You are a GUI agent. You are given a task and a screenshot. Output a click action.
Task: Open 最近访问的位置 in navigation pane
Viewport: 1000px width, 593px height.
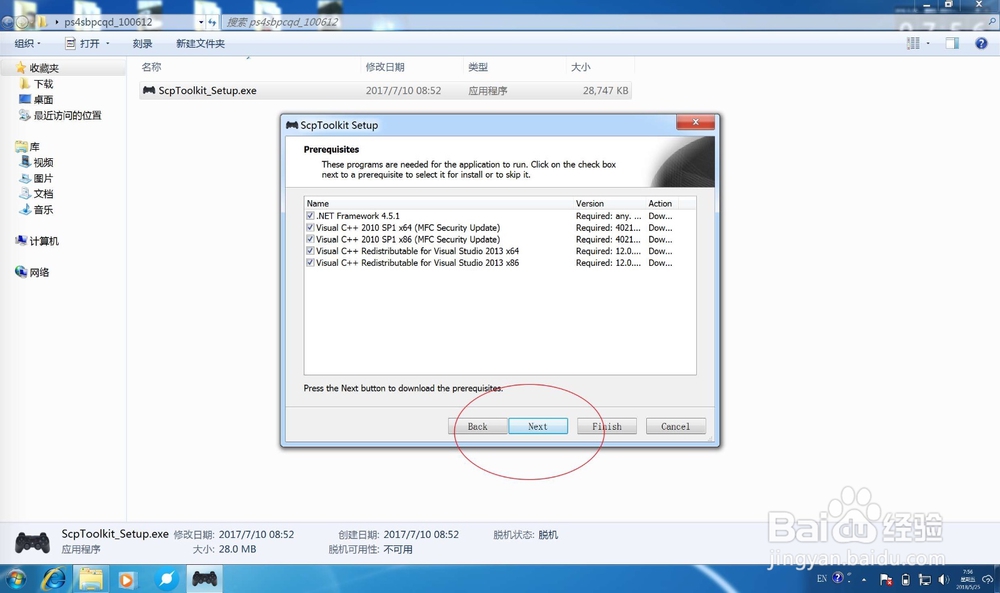tap(67, 115)
